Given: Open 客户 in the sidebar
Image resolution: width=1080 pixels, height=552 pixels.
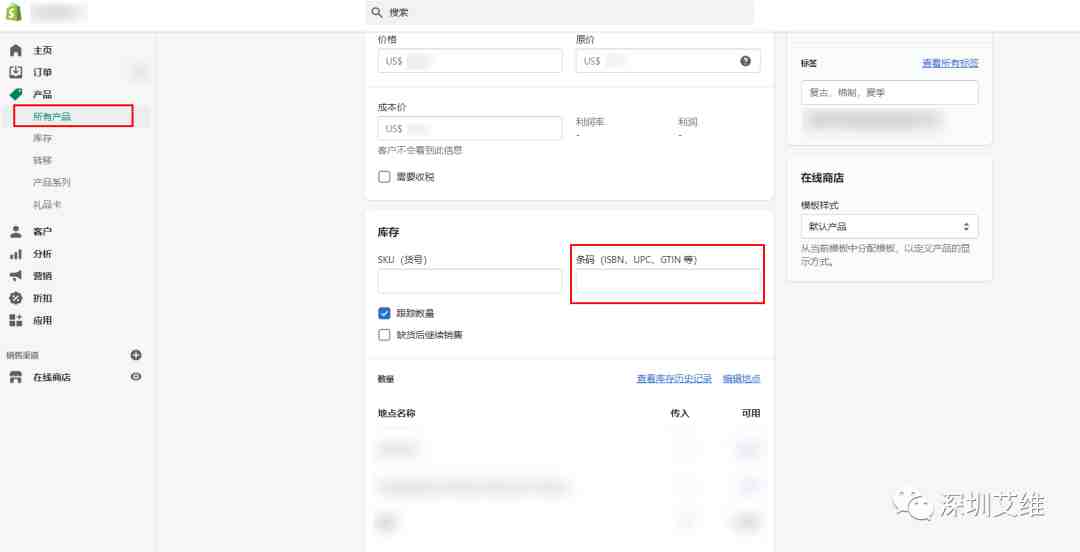Looking at the screenshot, I should [43, 232].
